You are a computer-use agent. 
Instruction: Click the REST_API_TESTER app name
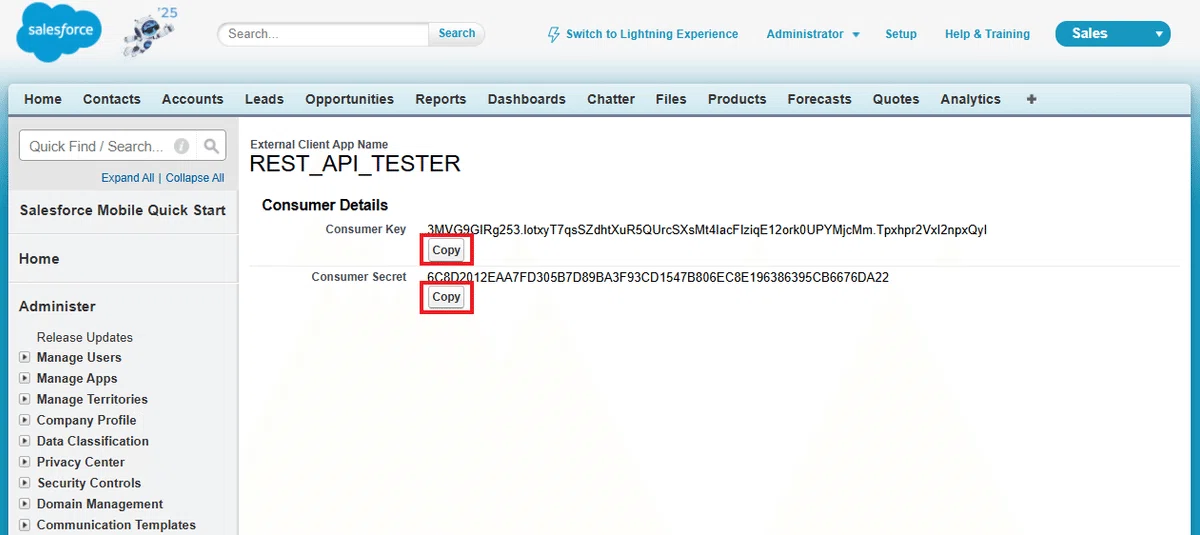[x=355, y=164]
